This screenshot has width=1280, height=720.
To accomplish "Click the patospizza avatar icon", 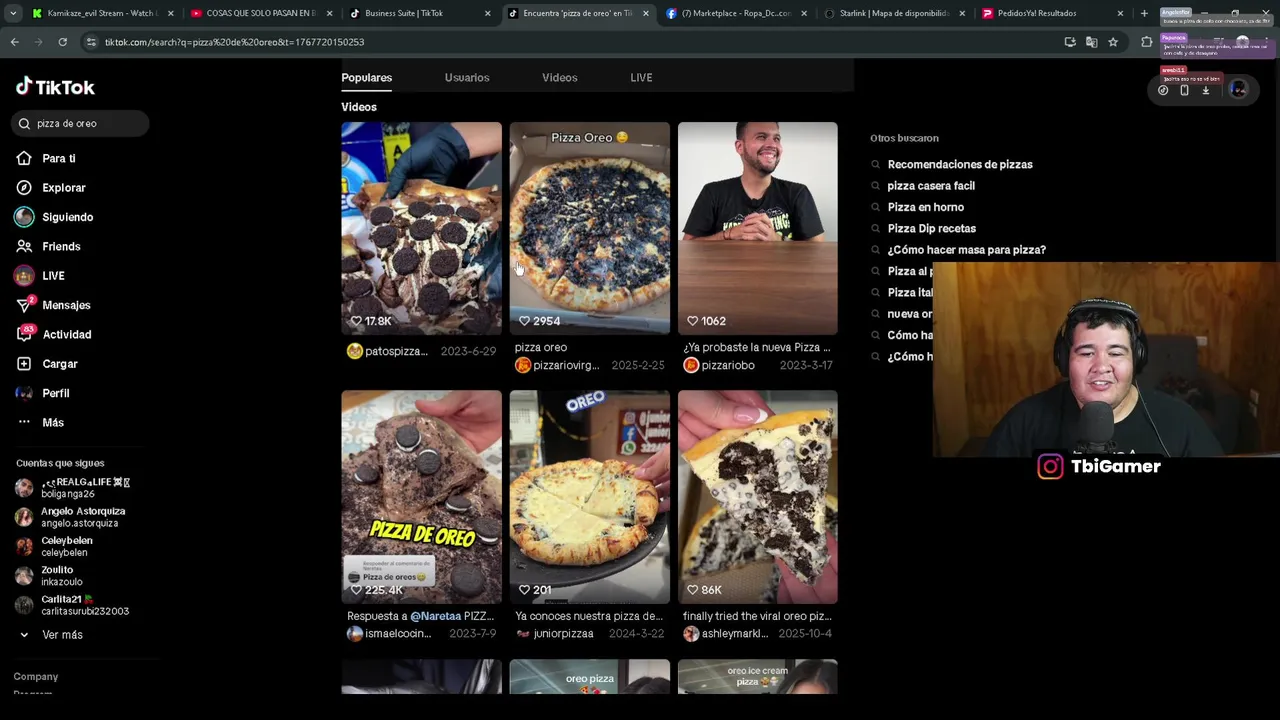I will click(354, 351).
